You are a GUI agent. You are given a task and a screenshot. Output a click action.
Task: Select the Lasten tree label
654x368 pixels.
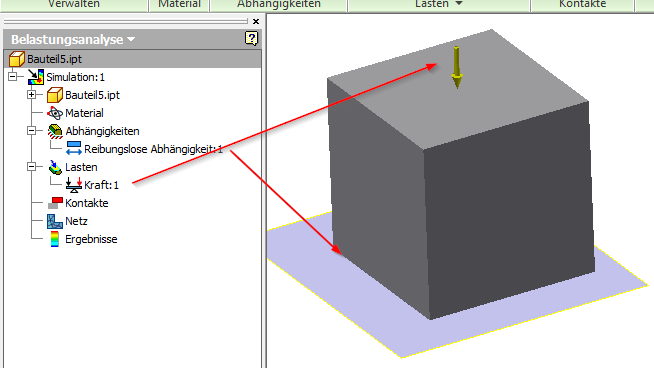coord(81,167)
